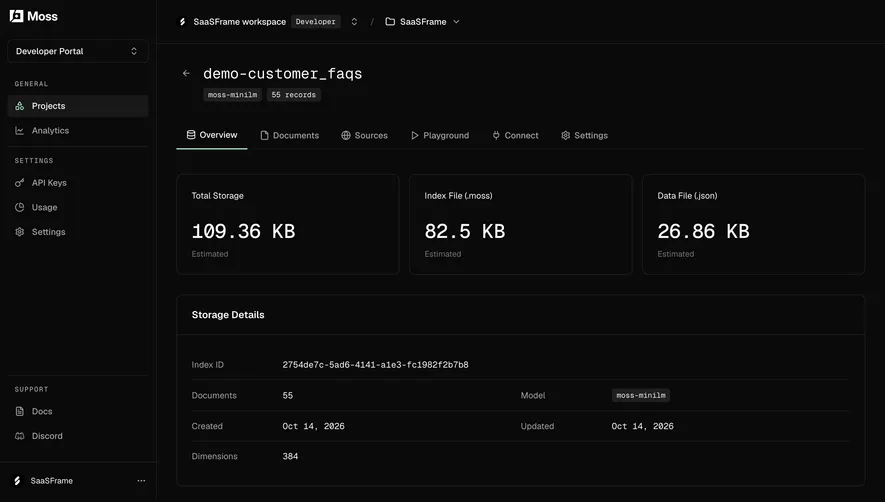Click the Sources globe icon
Screen dimensions: 885x502
[x=346, y=136]
